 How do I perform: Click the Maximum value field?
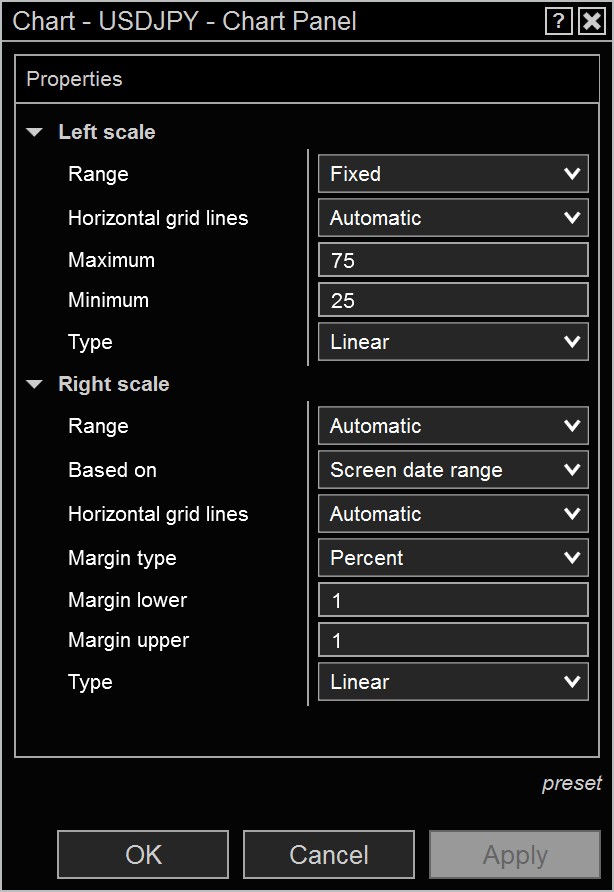coord(453,260)
